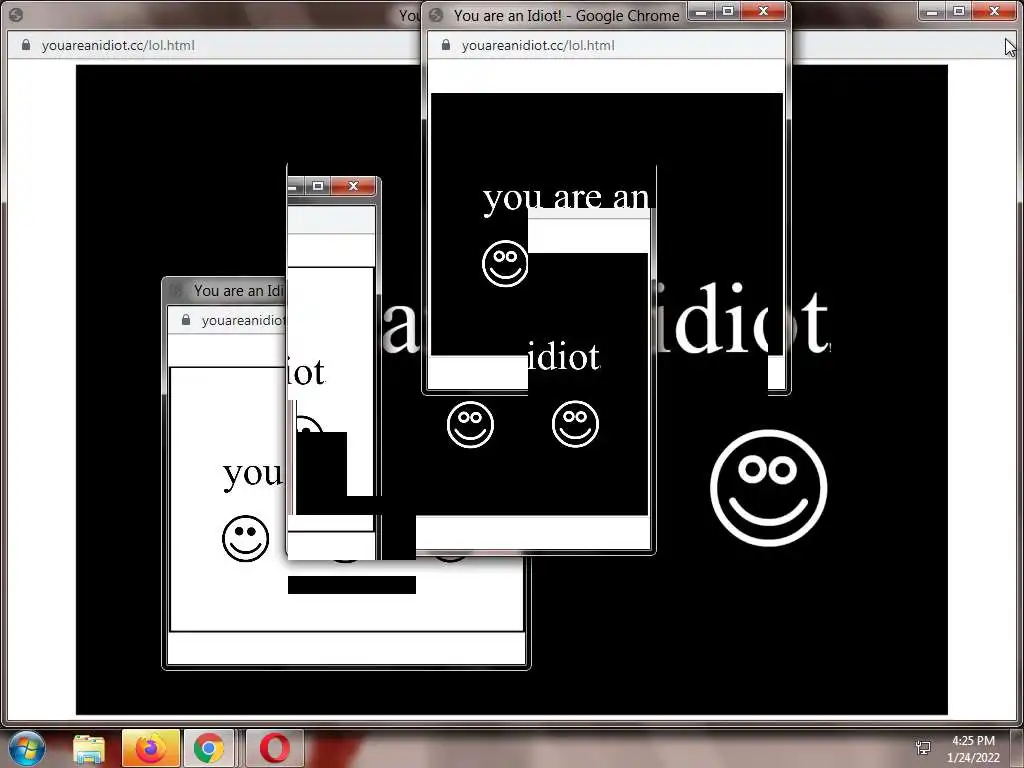The image size is (1024, 768).
Task: Select the URL in the top popup address bar
Action: (538, 45)
